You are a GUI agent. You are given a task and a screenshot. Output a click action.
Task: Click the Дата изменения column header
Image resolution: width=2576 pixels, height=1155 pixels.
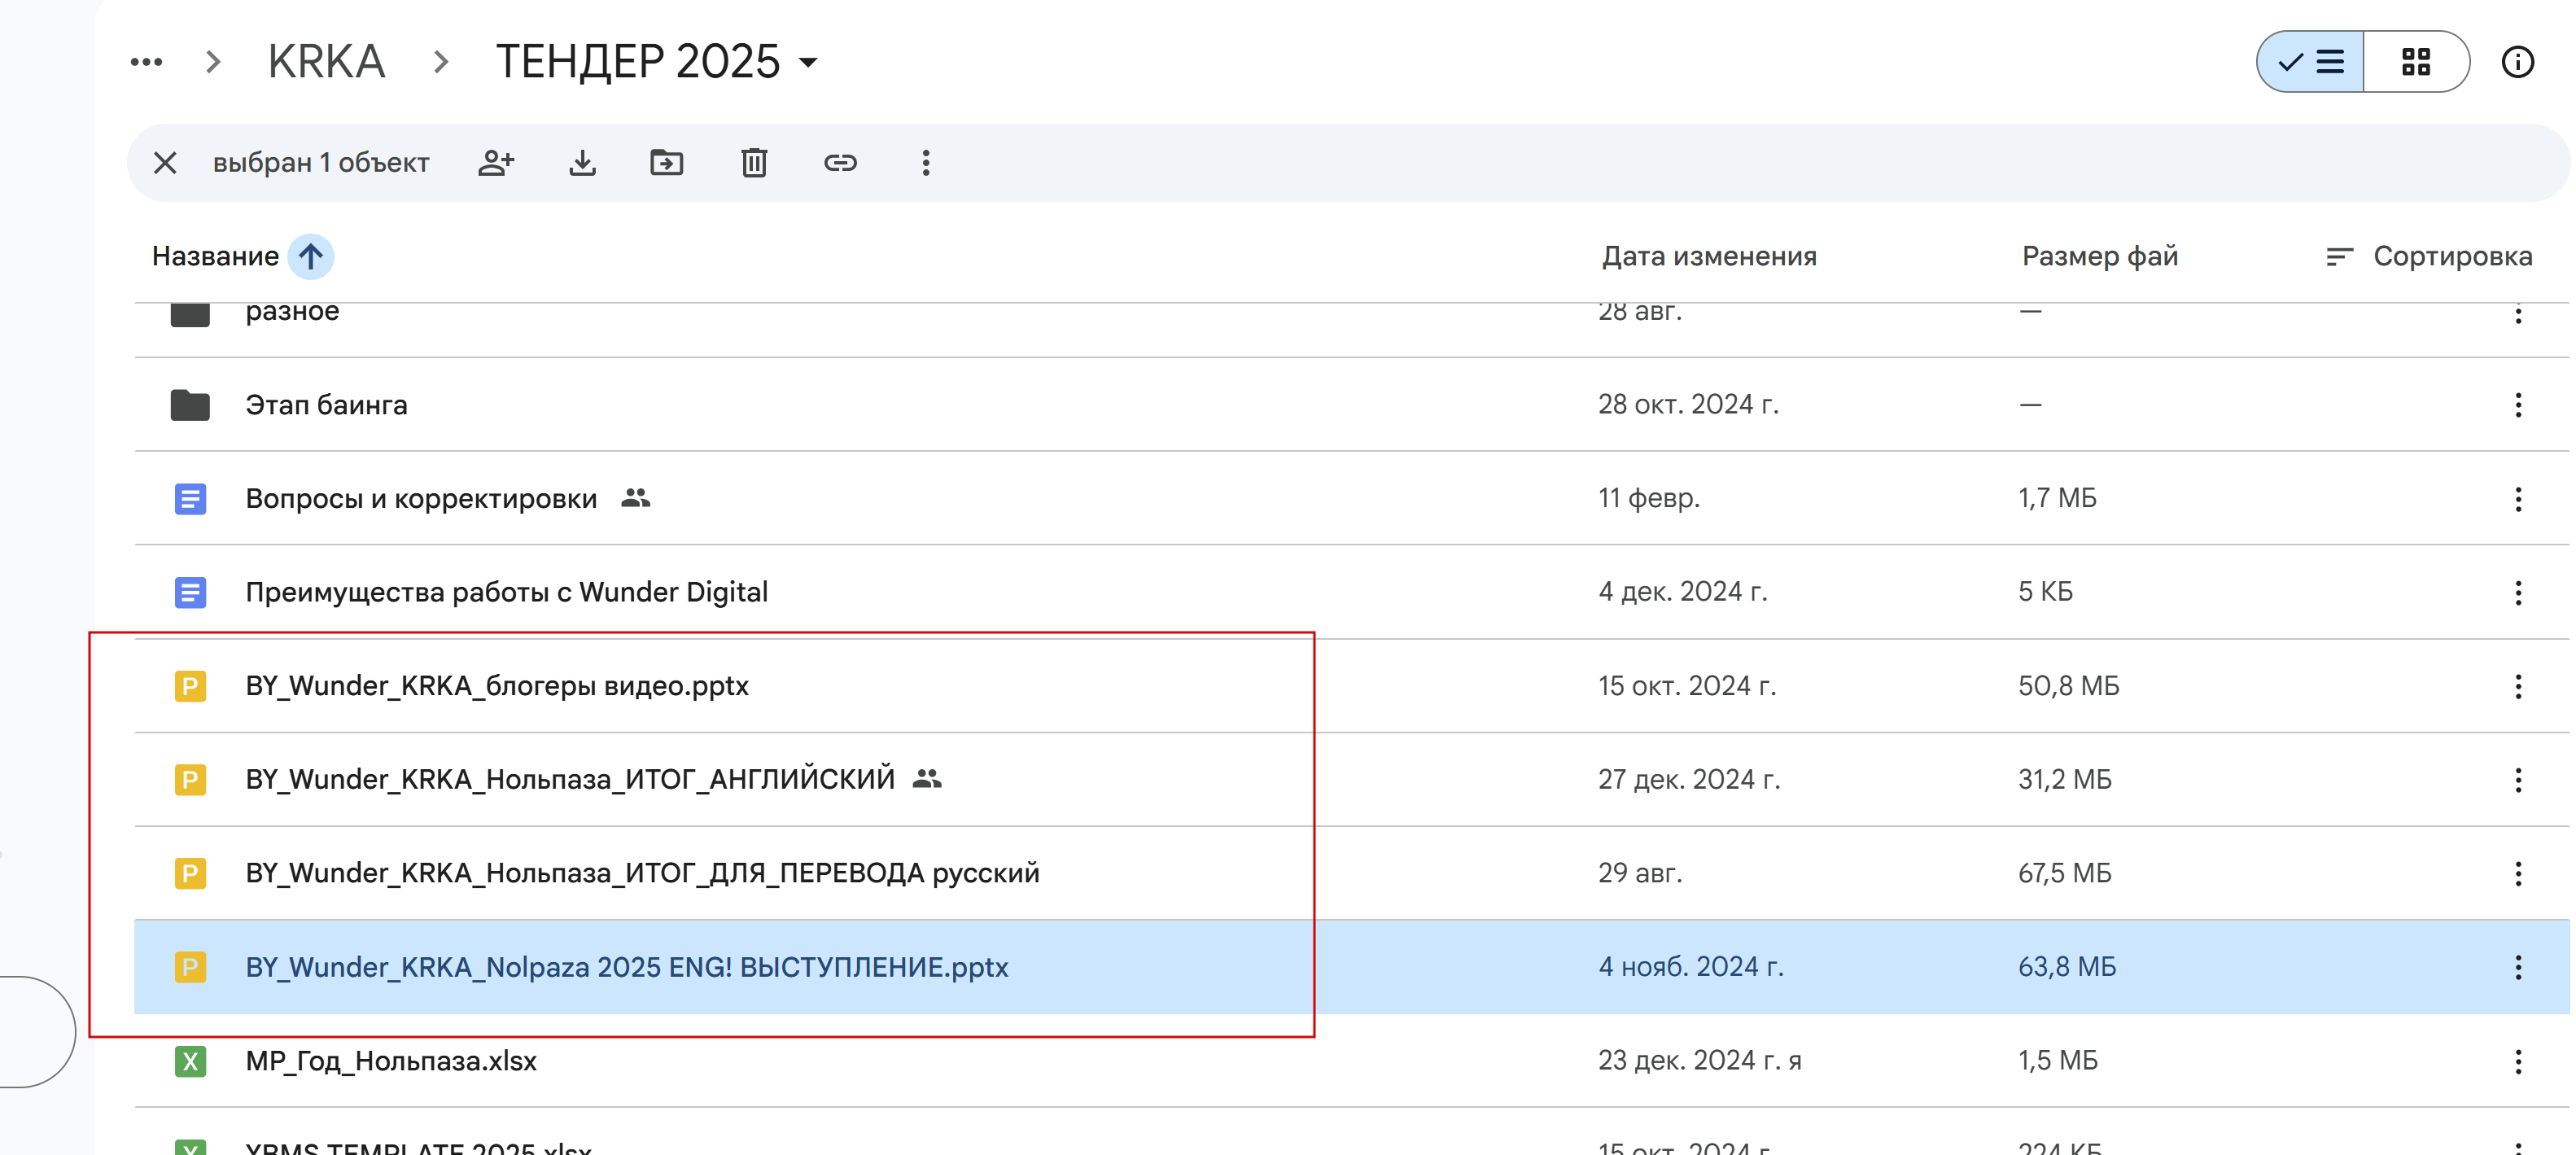pyautogui.click(x=1709, y=257)
